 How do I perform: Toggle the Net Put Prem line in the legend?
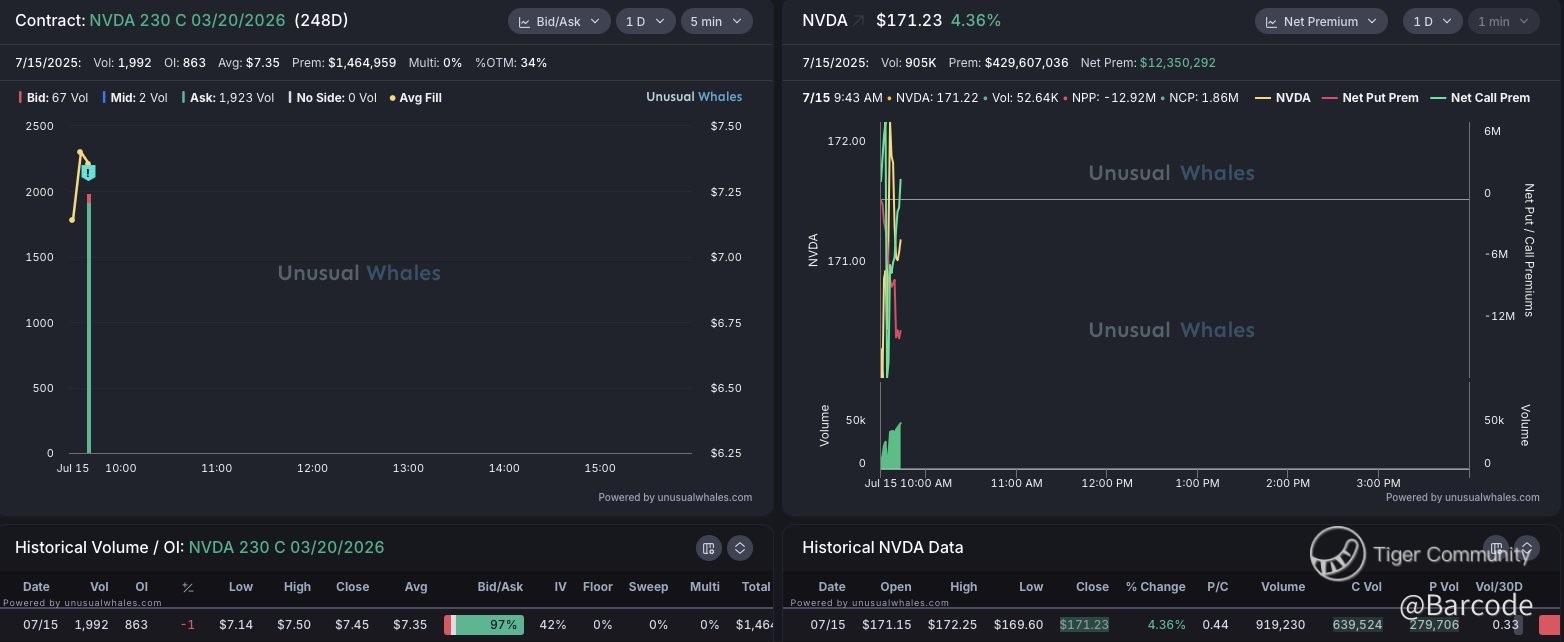1370,98
